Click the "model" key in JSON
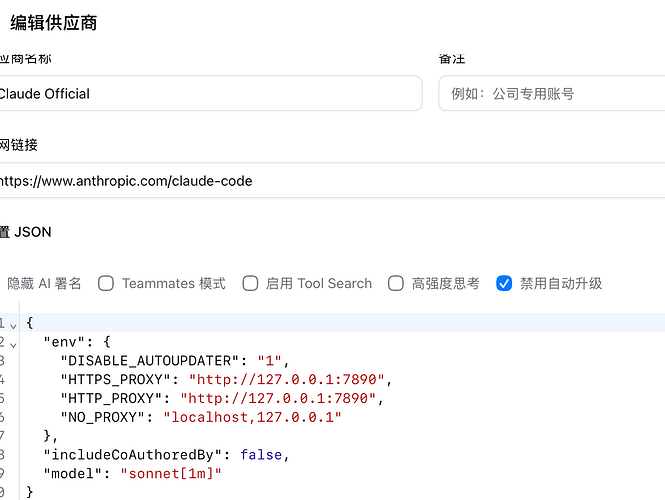 (73, 473)
